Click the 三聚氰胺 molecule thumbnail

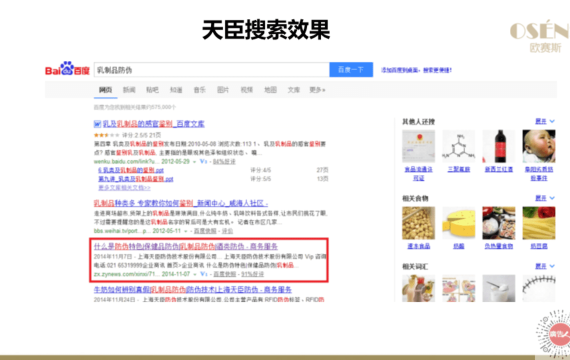pyautogui.click(x=459, y=146)
